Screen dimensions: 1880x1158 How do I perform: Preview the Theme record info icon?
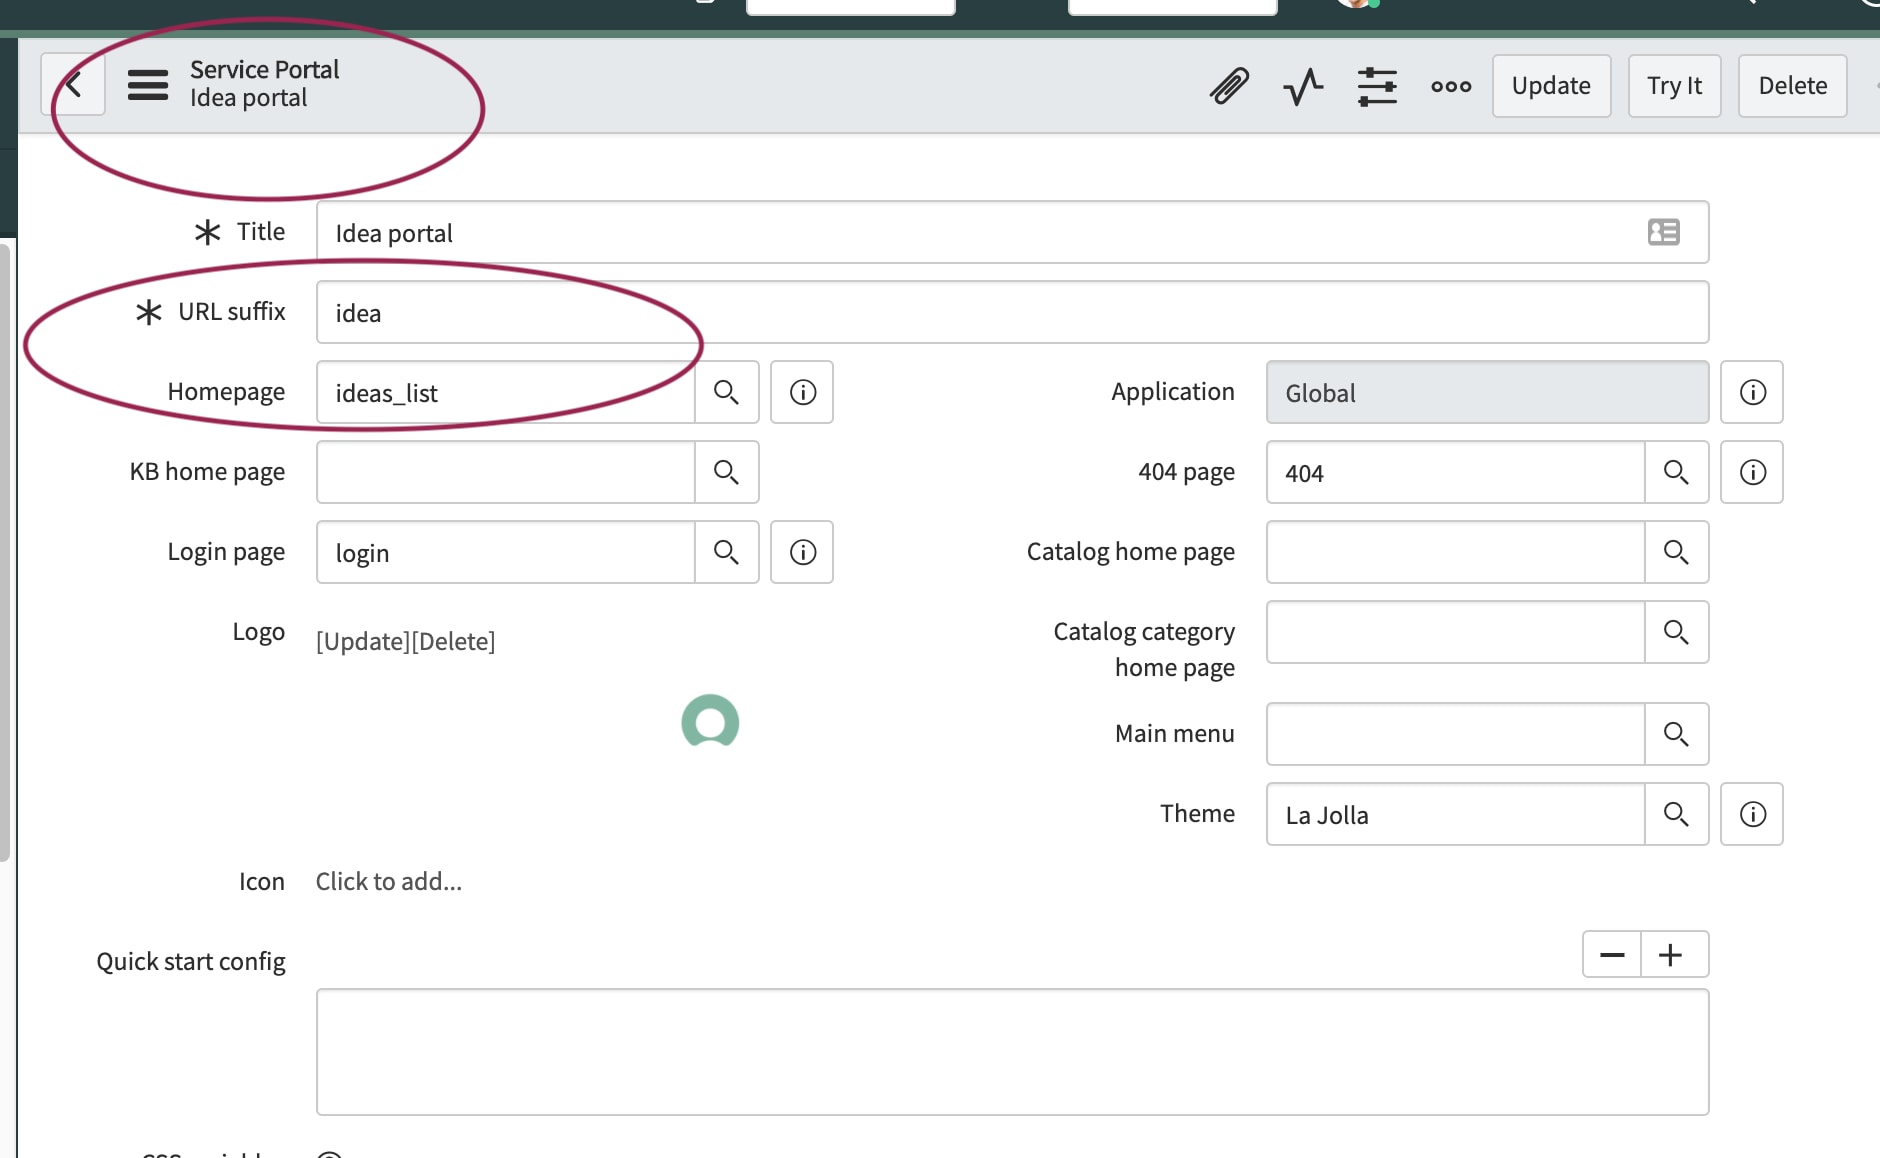1752,814
